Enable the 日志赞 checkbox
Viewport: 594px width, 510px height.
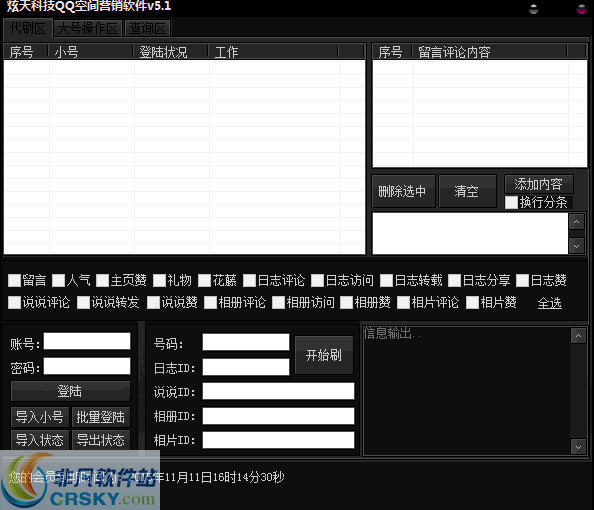522,280
